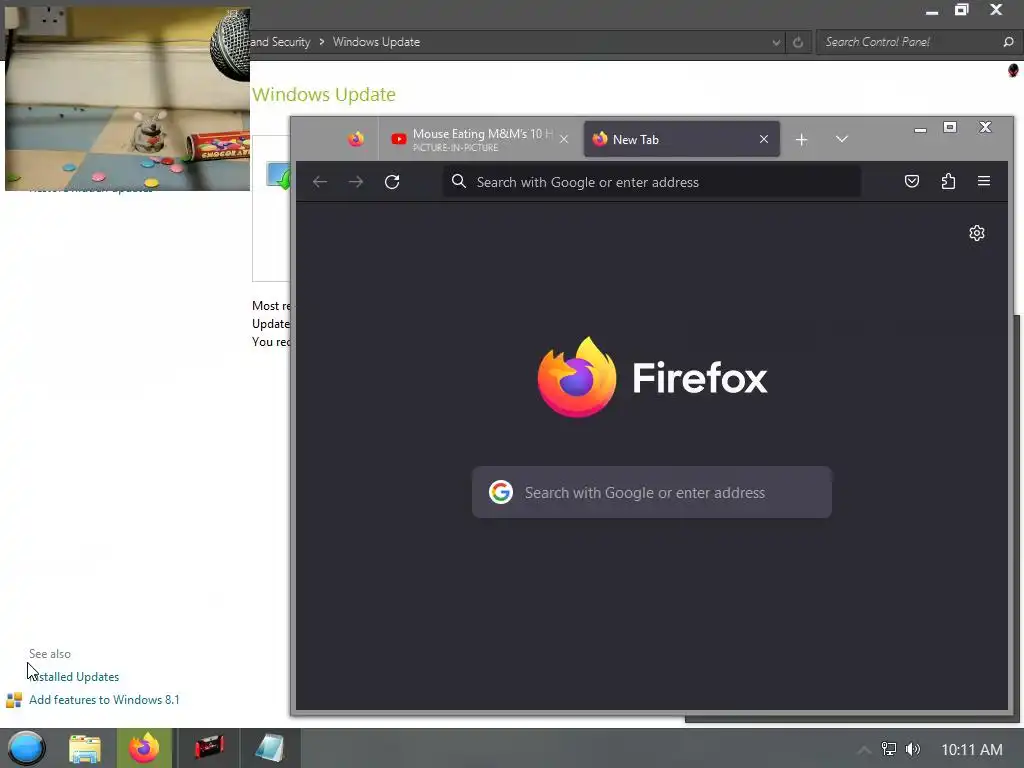Open the Installed Updates link
The width and height of the screenshot is (1024, 768).
point(74,677)
